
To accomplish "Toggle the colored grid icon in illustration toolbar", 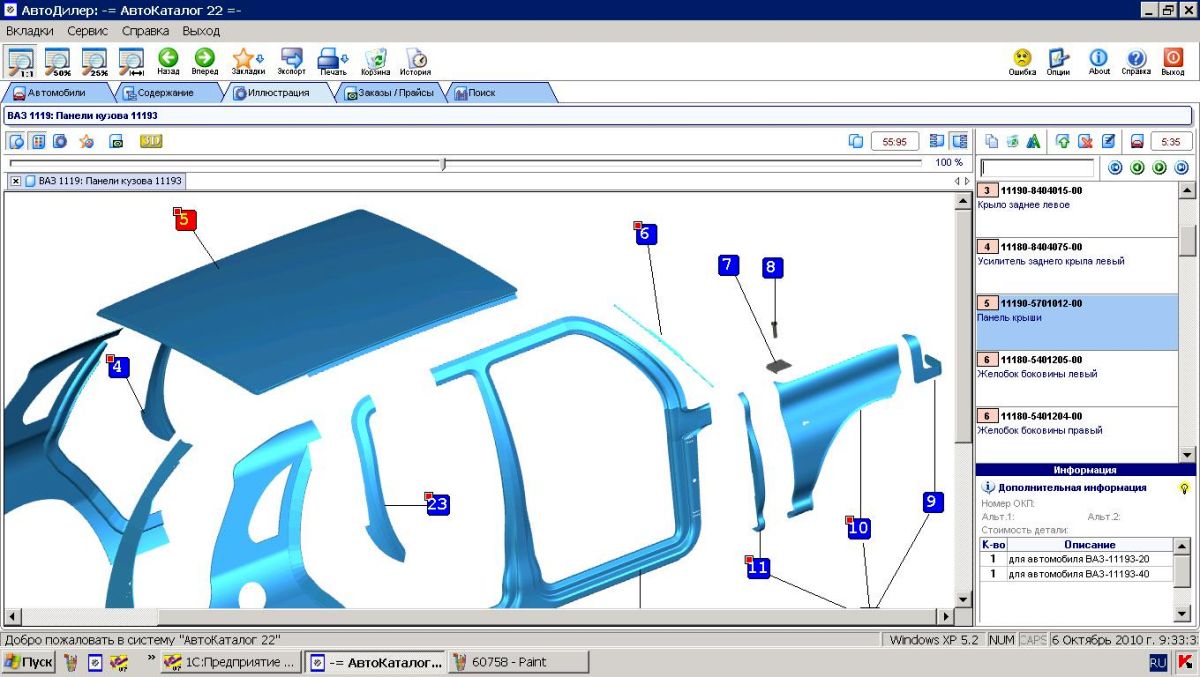I will 38,141.
